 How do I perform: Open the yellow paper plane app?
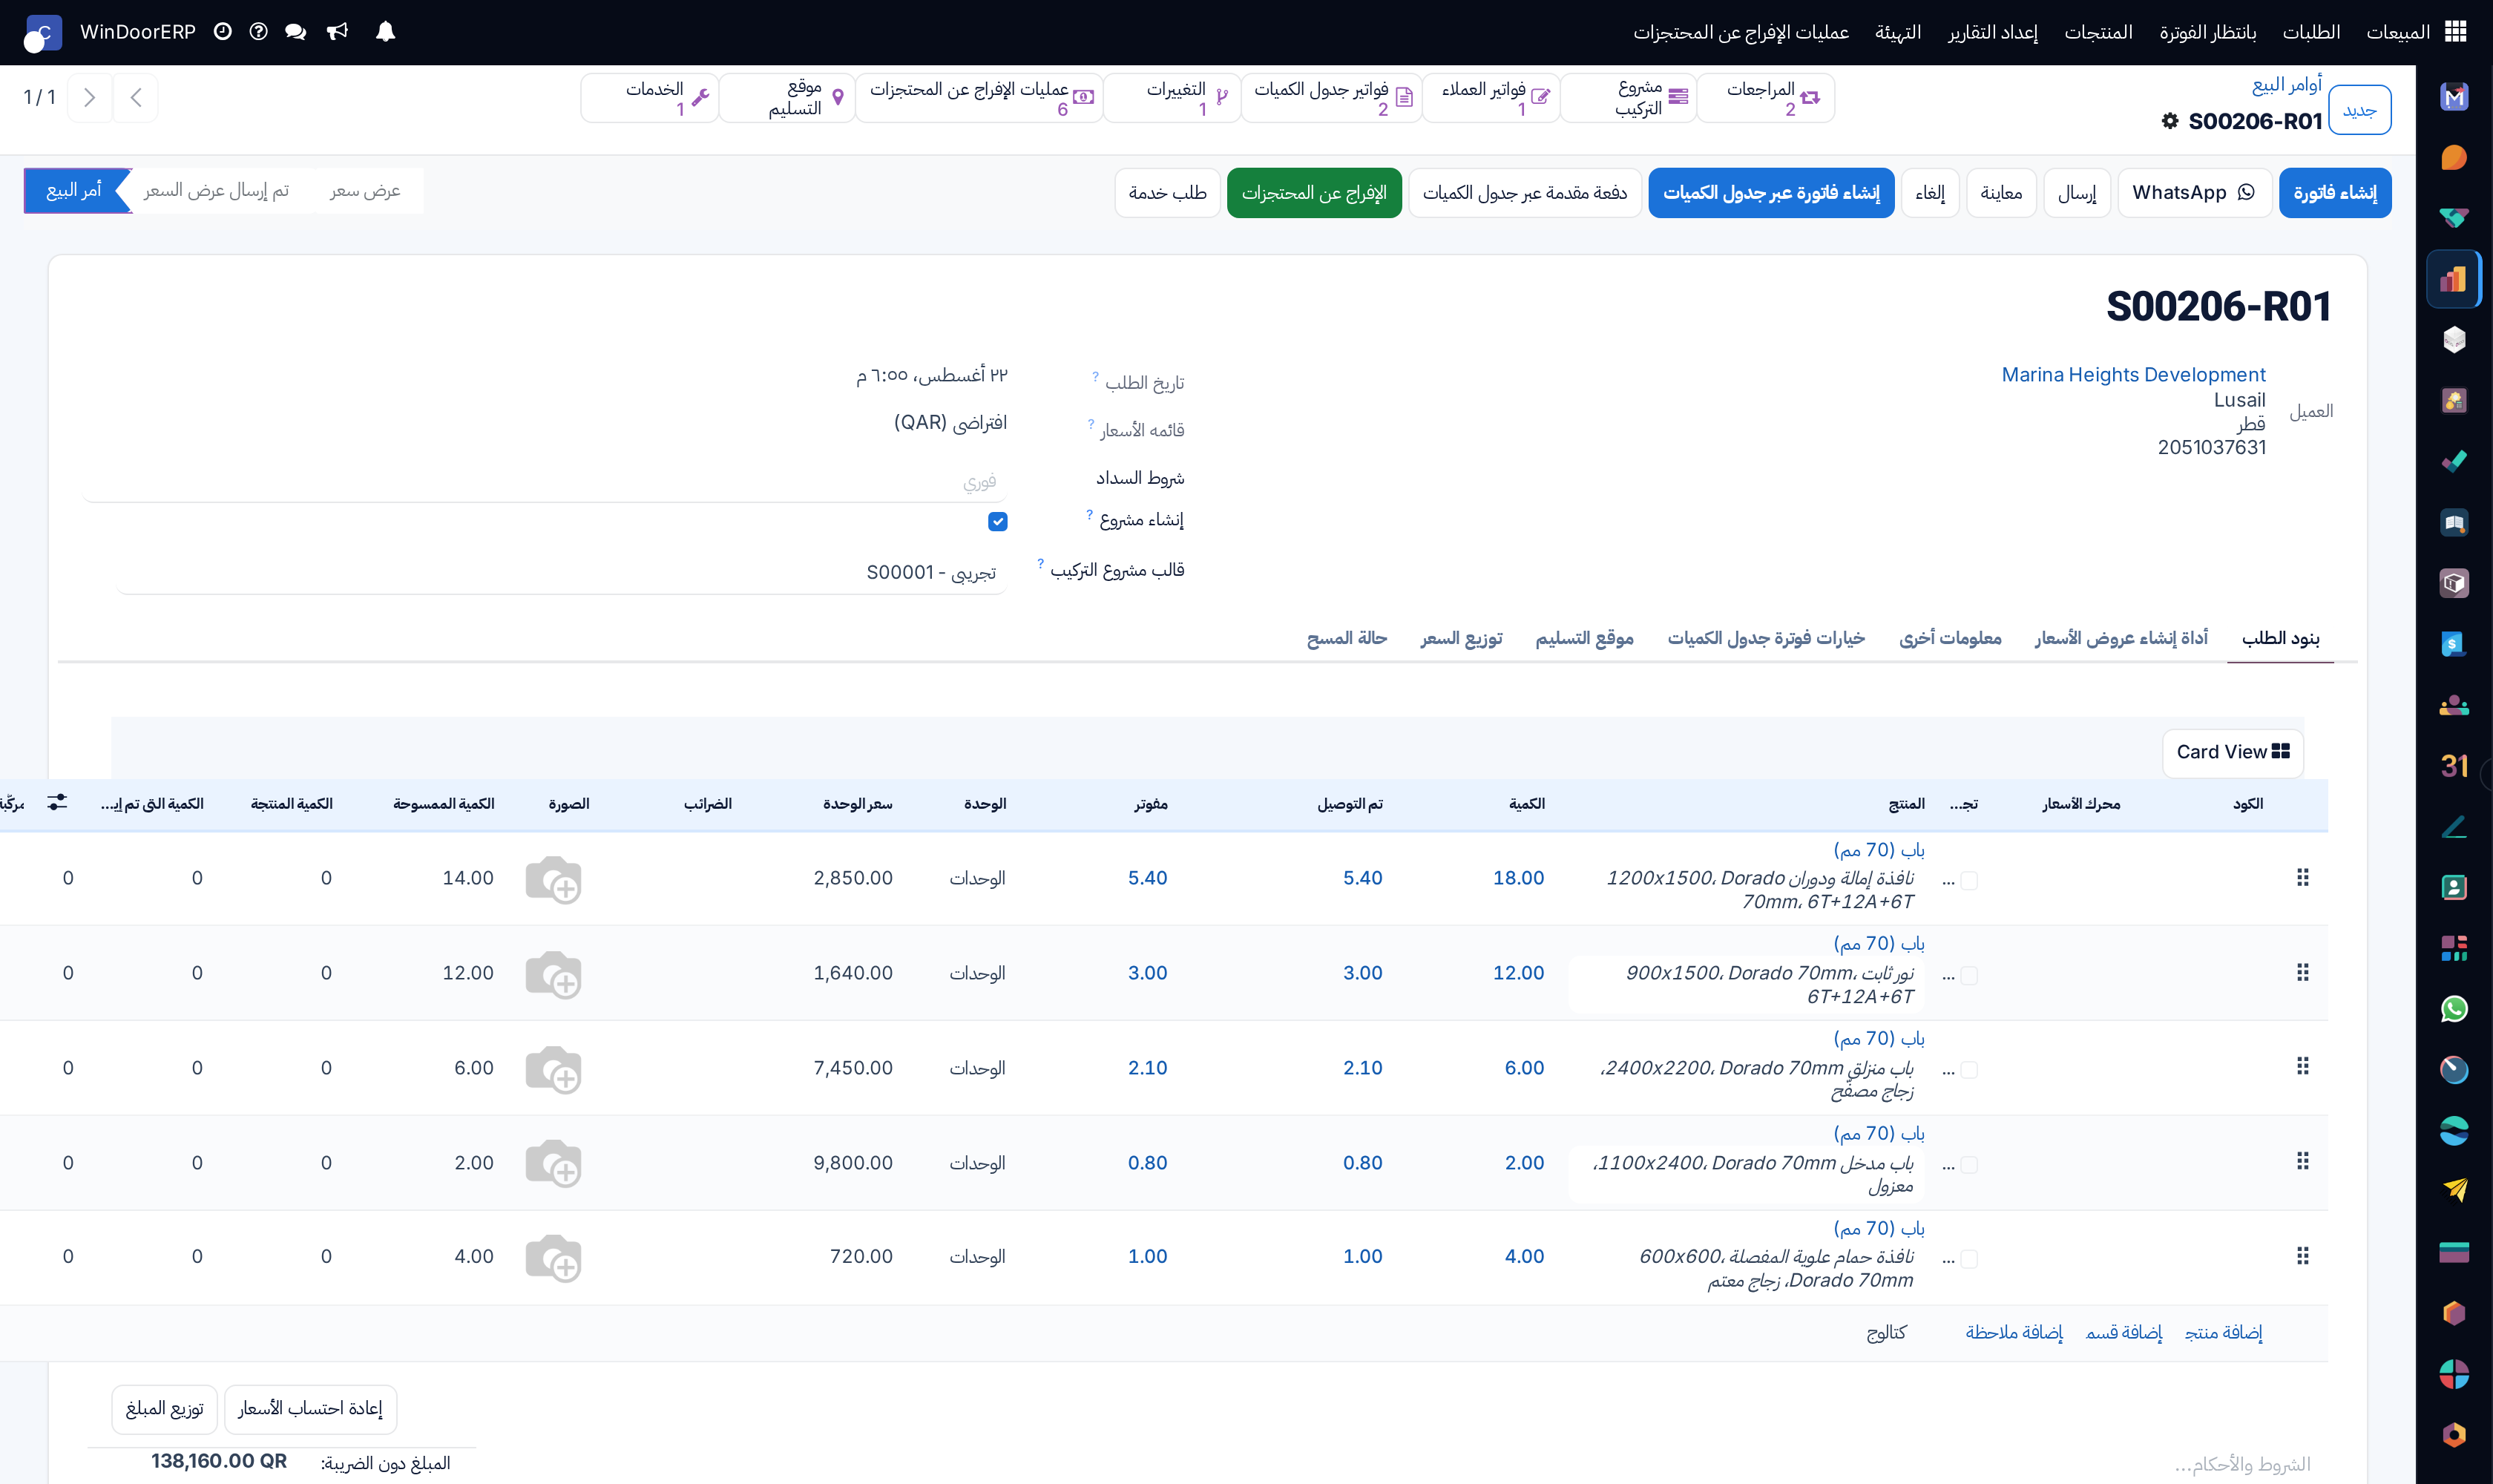tap(2454, 1191)
